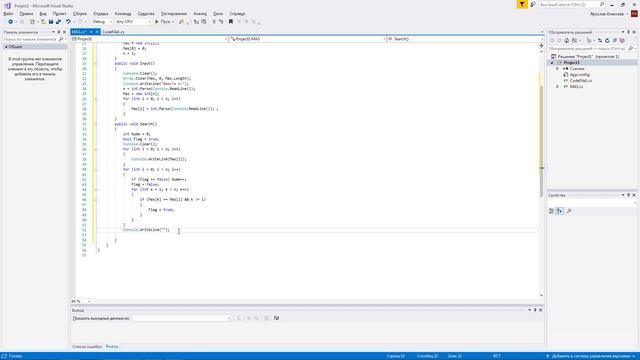
Task: Open the output source dropdown
Action: 182,318
